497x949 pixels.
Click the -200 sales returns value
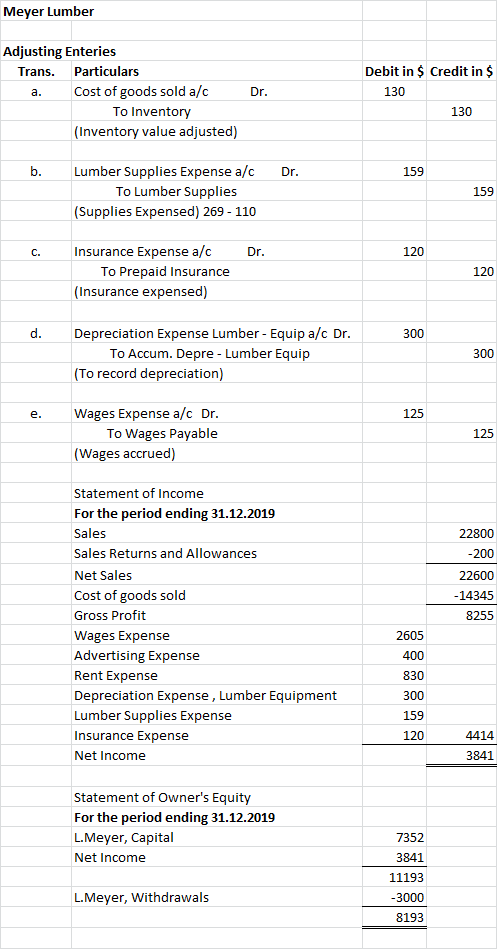[x=482, y=554]
